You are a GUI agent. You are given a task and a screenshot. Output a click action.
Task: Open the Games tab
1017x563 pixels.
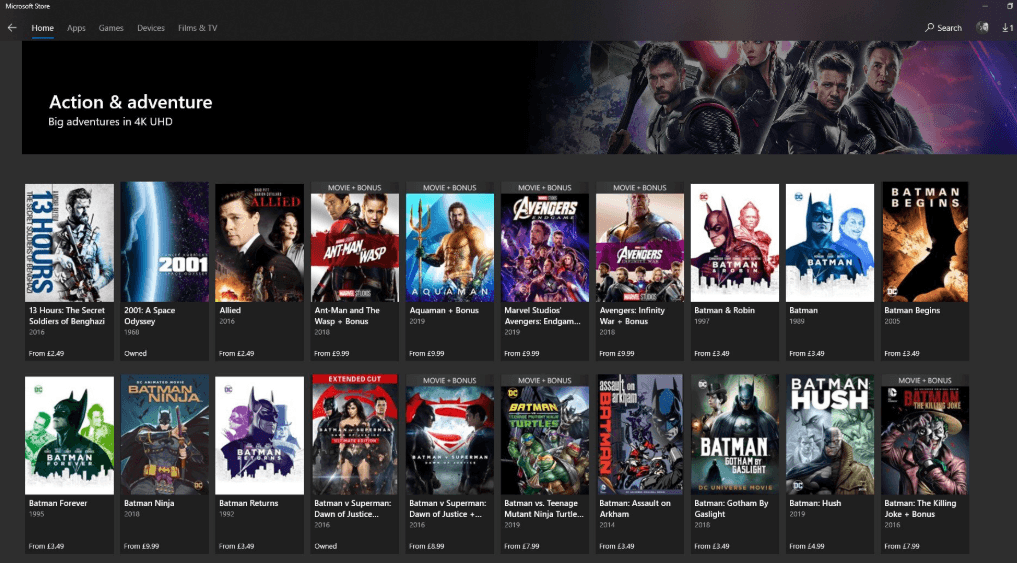111,28
